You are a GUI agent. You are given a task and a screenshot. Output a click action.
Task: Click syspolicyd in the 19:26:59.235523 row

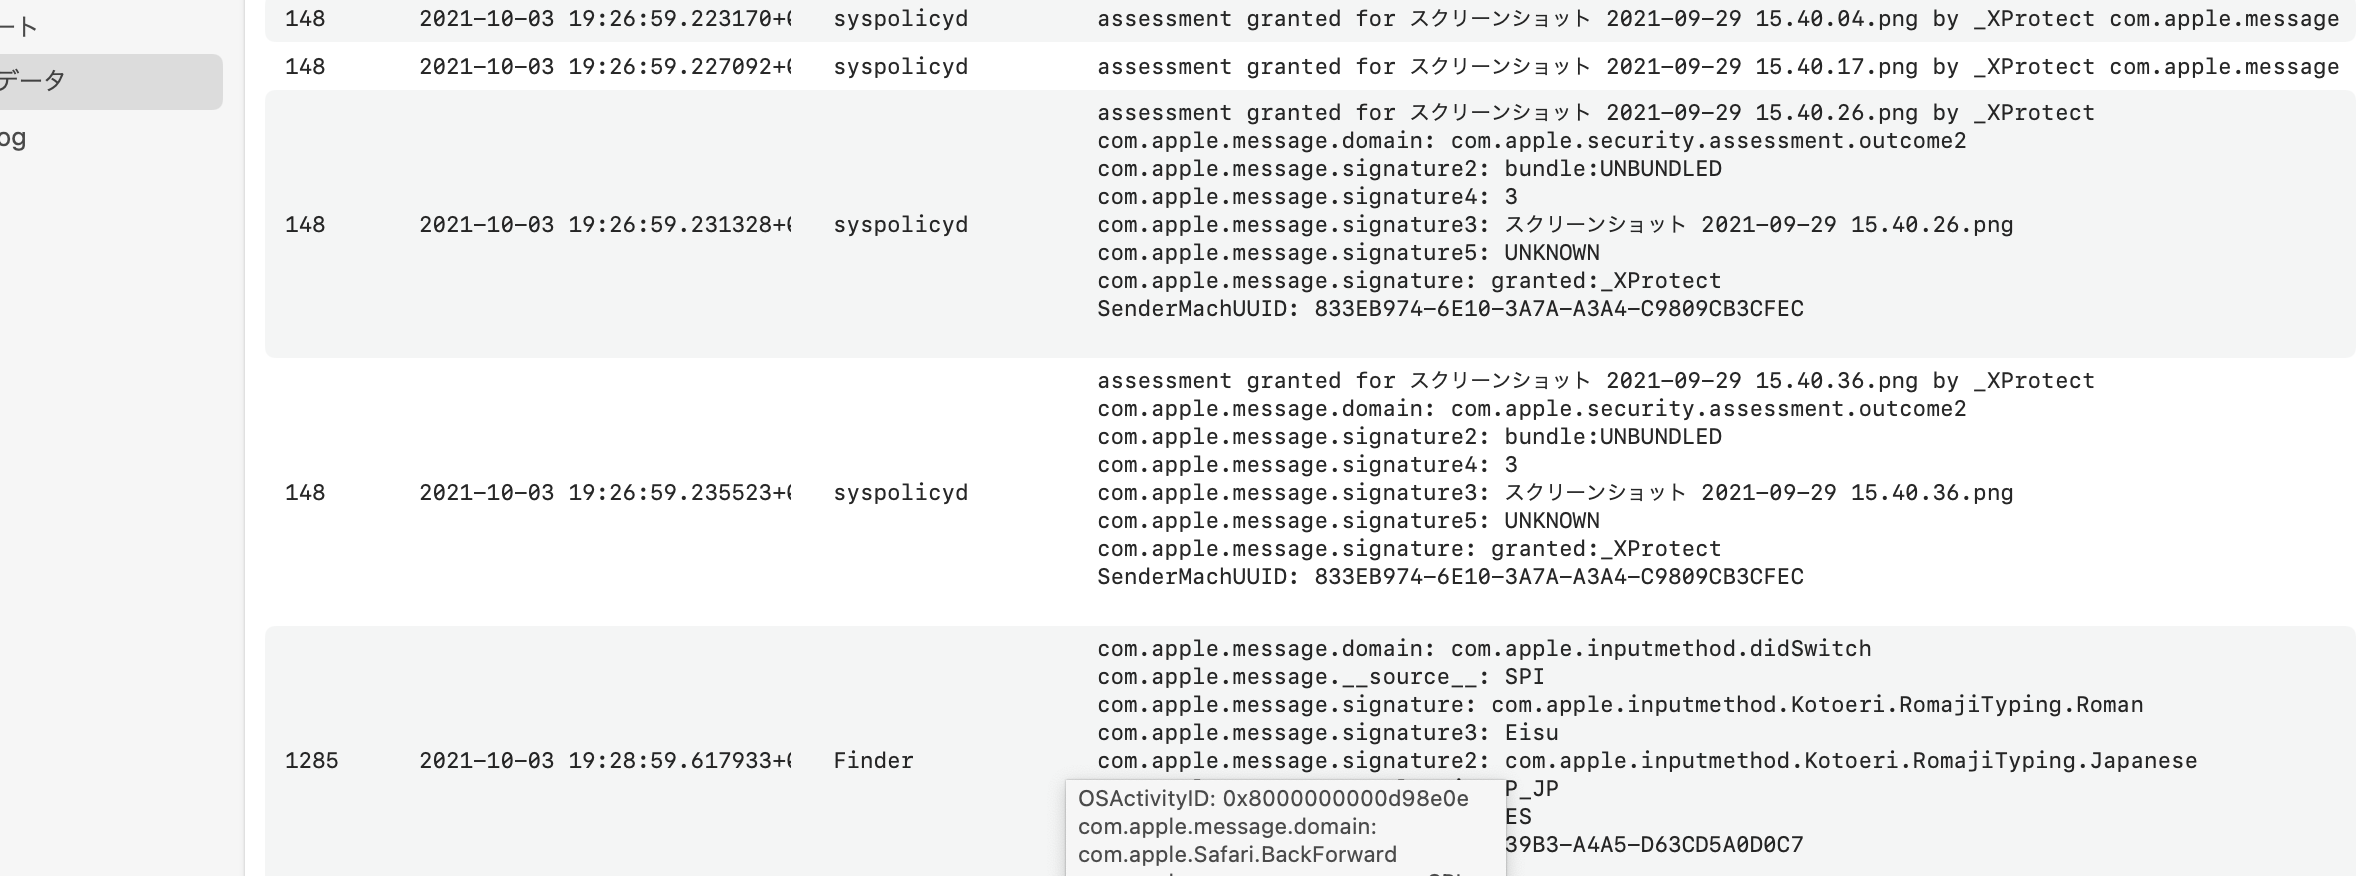coord(900,493)
